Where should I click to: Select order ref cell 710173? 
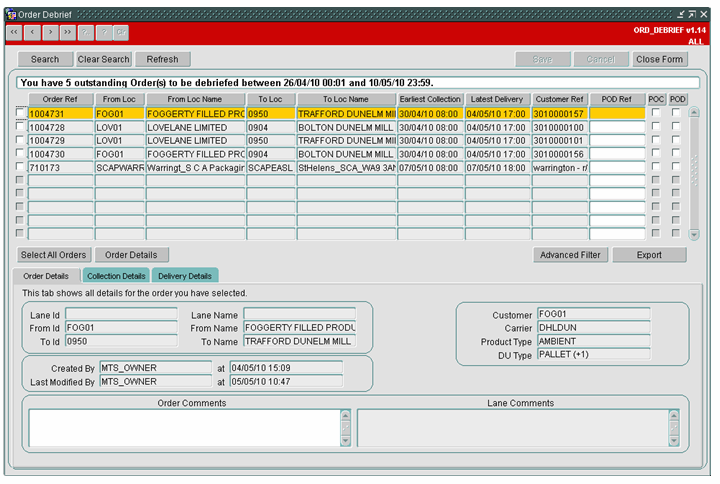[61, 168]
